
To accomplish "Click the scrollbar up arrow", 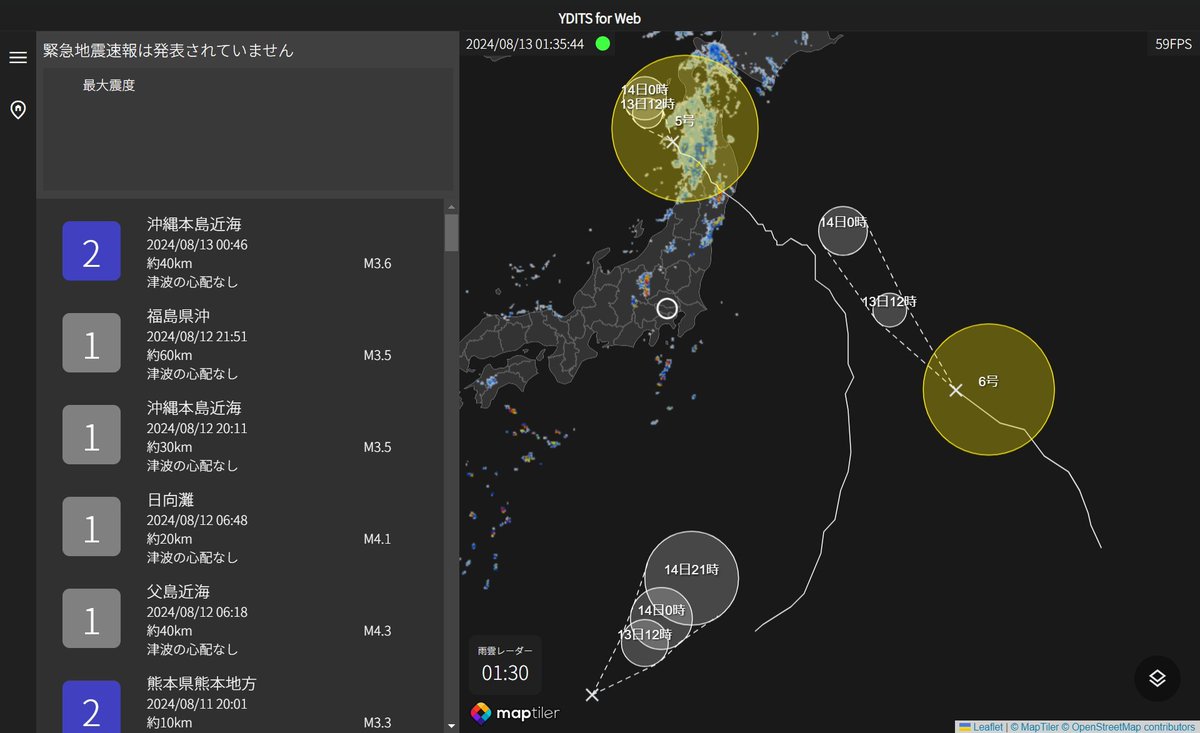I will [451, 207].
